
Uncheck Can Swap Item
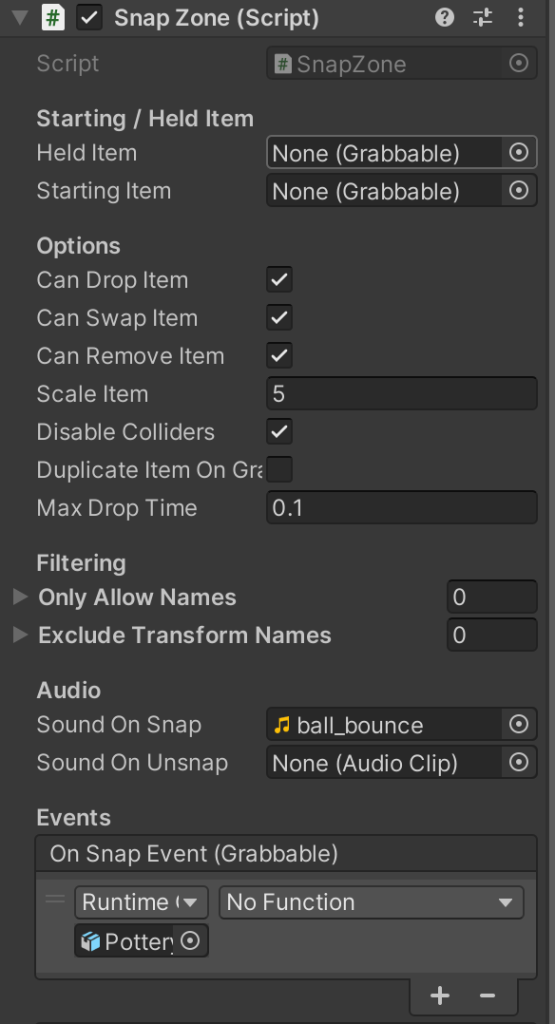(x=279, y=318)
